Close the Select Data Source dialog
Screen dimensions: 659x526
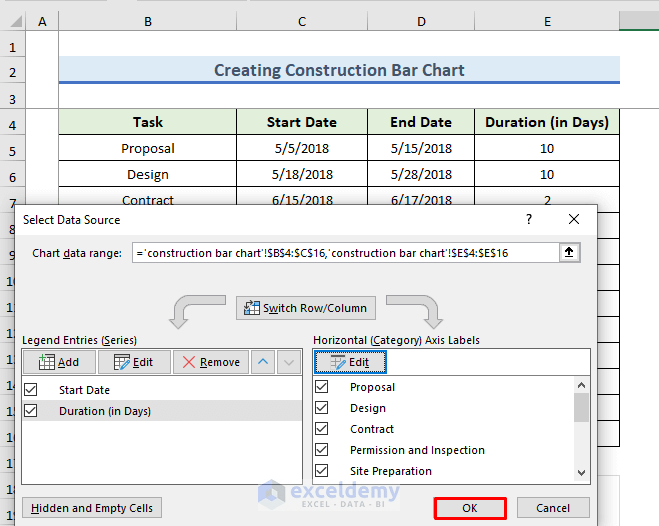[x=574, y=219]
